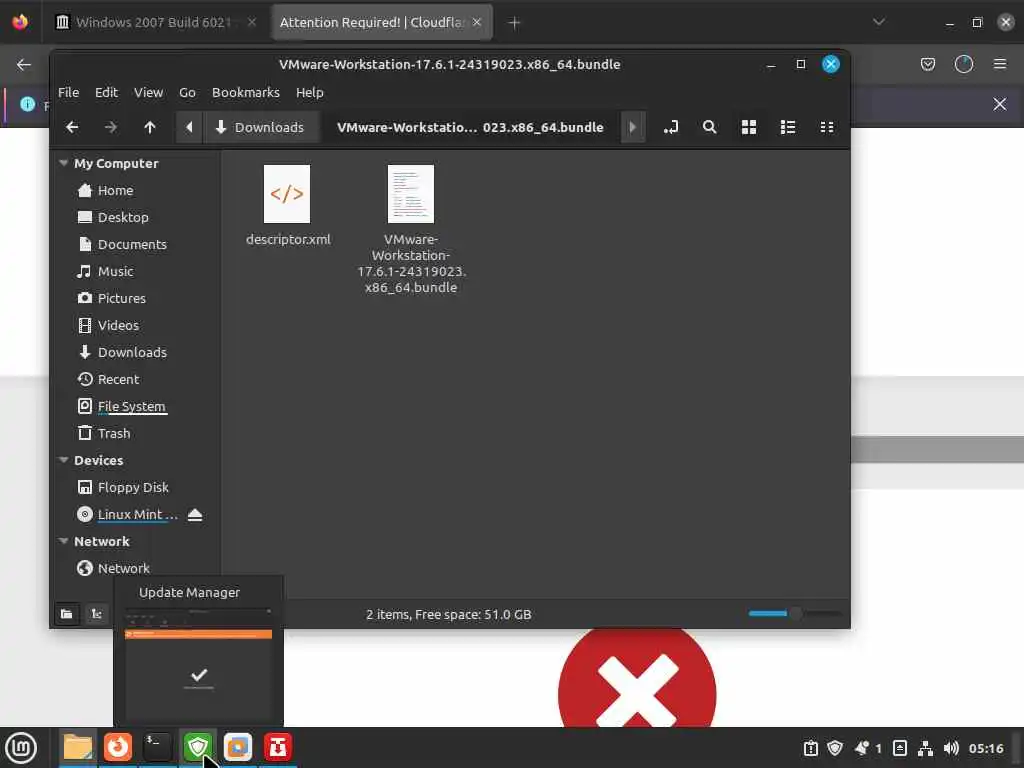1024x768 pixels.
Task: Open the Go menu
Action: tap(187, 93)
